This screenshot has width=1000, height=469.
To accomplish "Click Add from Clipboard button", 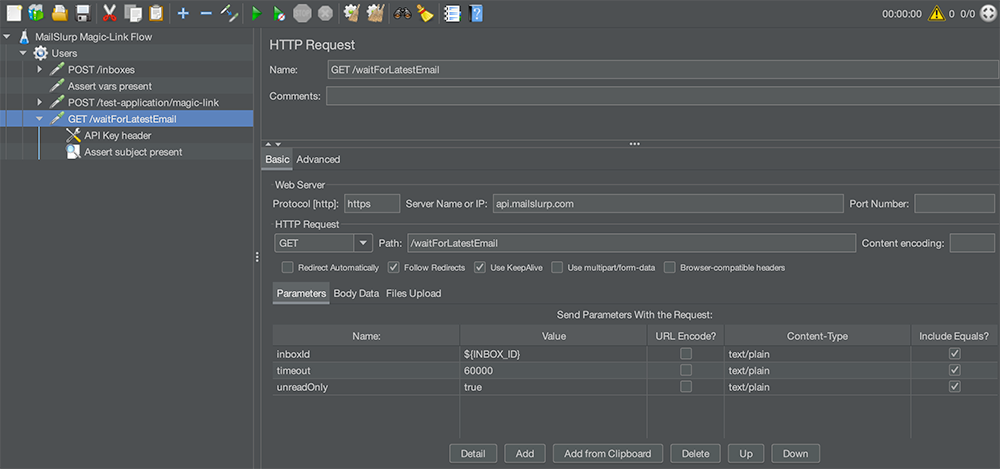I will [x=608, y=454].
